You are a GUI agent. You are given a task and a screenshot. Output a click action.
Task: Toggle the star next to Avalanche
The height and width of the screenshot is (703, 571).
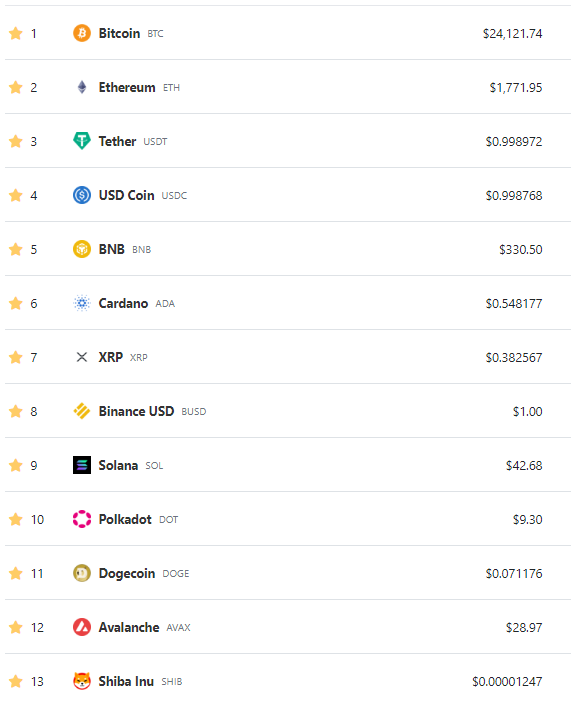tap(16, 627)
